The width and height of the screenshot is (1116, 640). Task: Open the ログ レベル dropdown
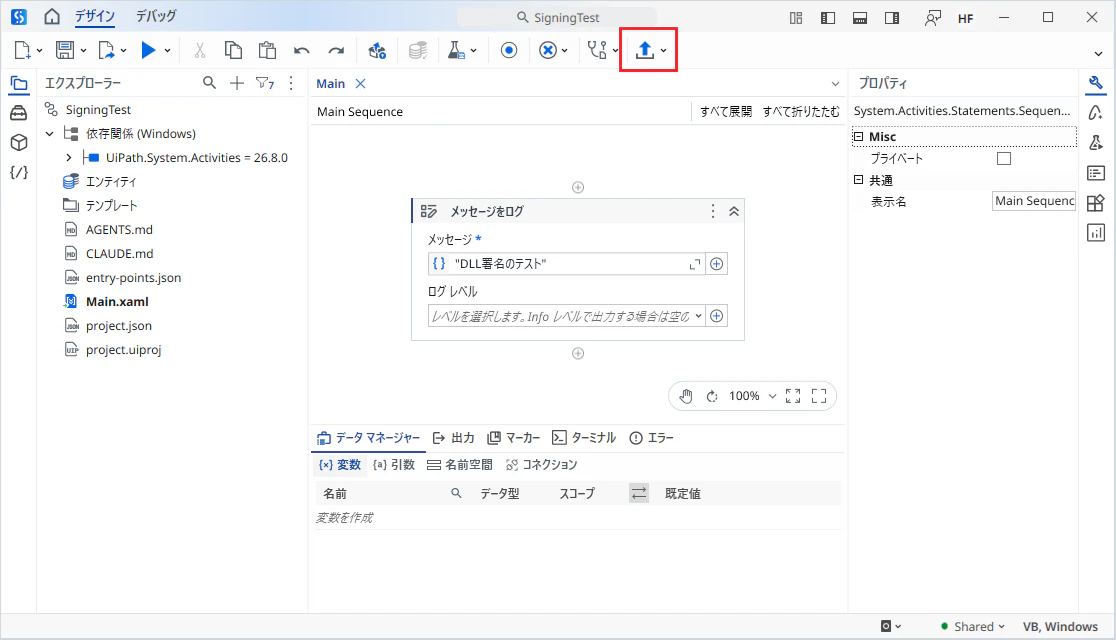pos(567,316)
